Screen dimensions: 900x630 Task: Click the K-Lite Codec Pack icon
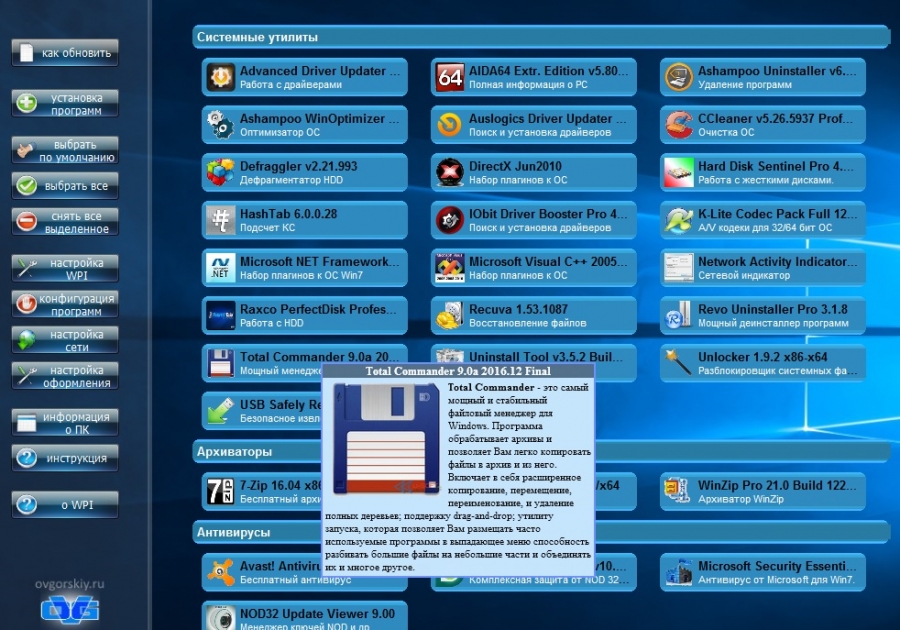678,220
